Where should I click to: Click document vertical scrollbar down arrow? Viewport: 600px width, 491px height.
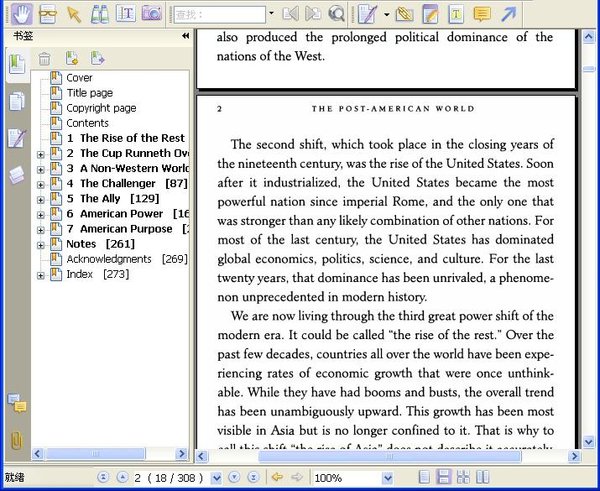[x=588, y=442]
